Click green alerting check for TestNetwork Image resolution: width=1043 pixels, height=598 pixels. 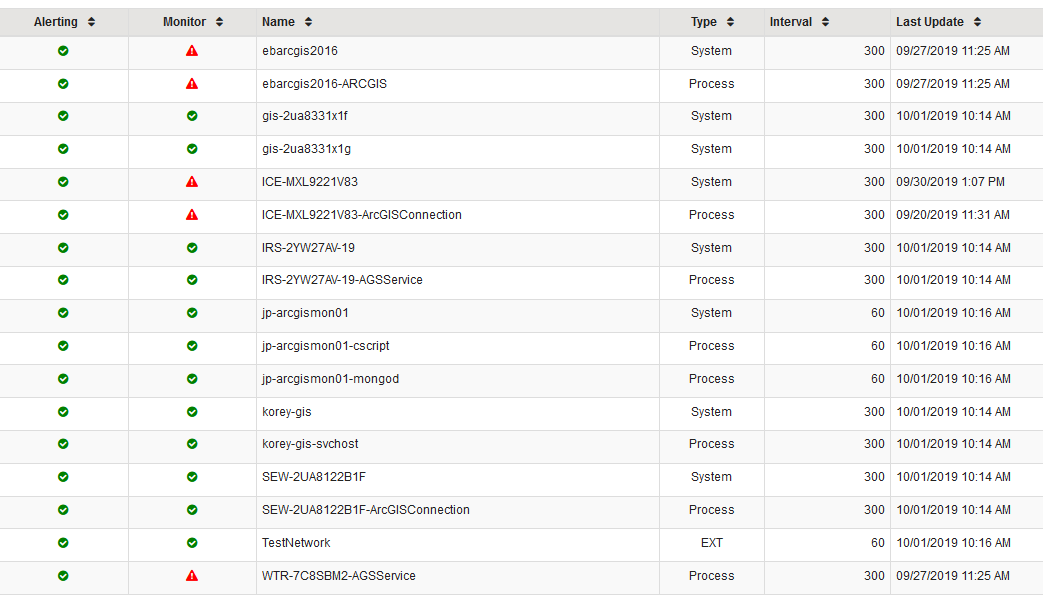[x=63, y=543]
